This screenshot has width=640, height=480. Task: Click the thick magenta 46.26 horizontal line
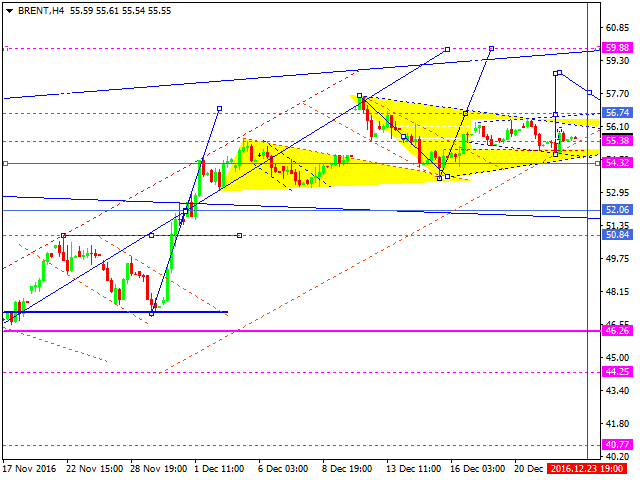pos(302,331)
